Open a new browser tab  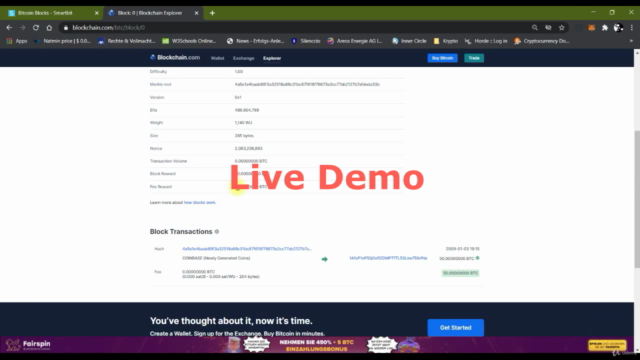pos(212,13)
